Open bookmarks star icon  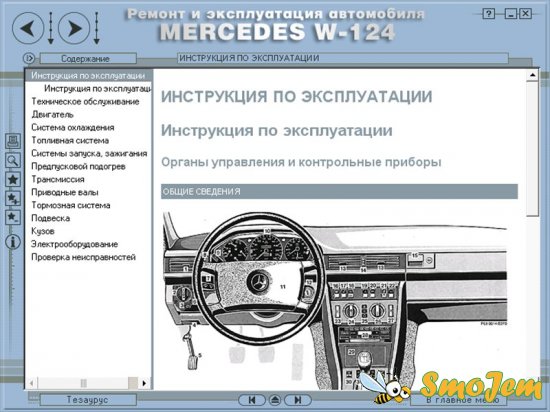point(13,180)
